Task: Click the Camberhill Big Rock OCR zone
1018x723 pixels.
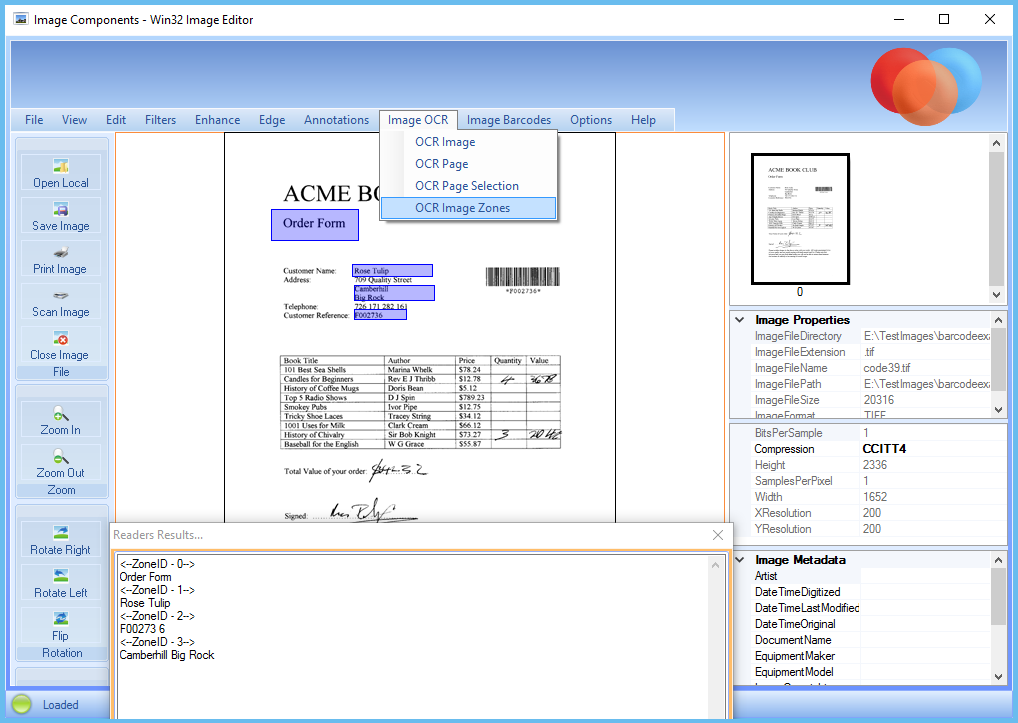Action: [x=394, y=293]
